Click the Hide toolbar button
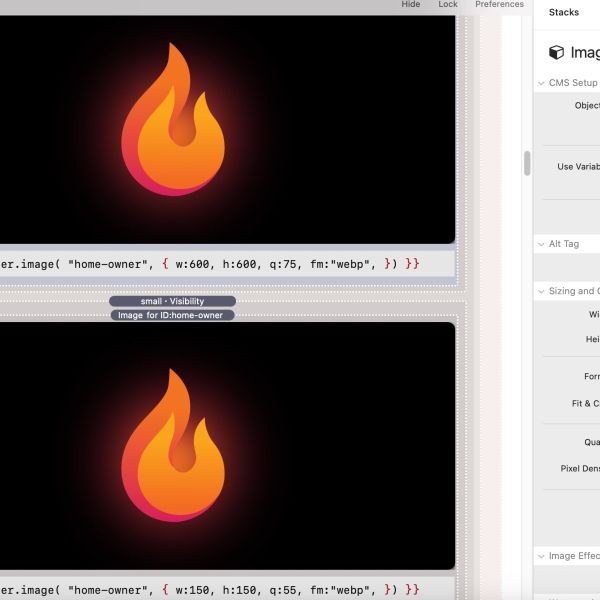This screenshot has height=600, width=600. tap(411, 4)
